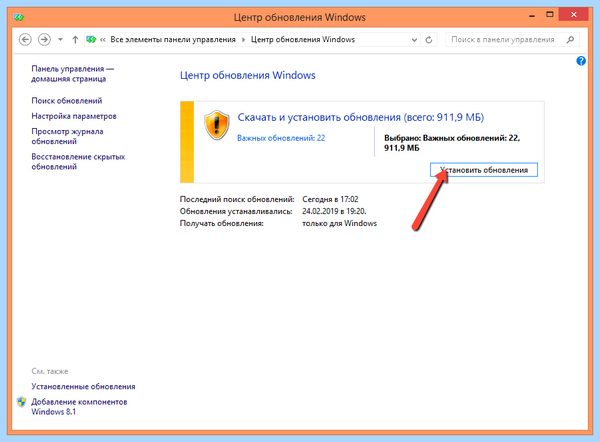Open recent locations dropdown arrow
Screen dimensions: 600x442
[x=60, y=39]
